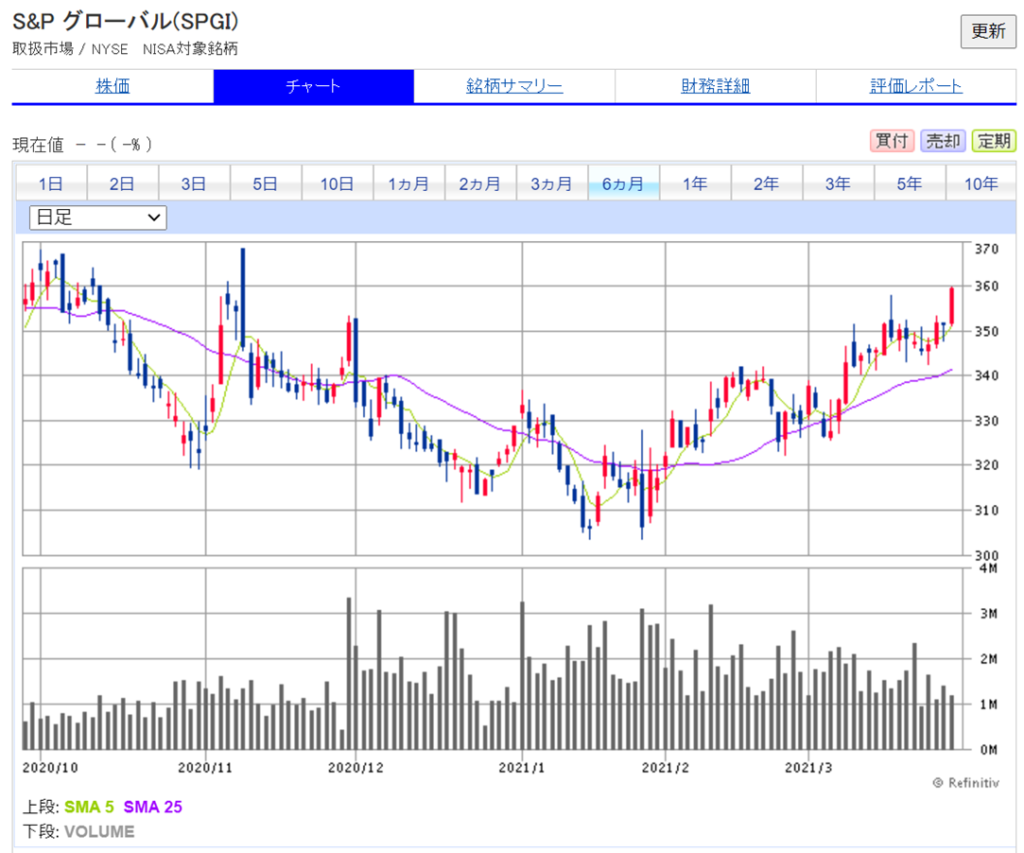Click the latest red candlestick near 360
The width and height of the screenshot is (1024, 853).
(952, 306)
